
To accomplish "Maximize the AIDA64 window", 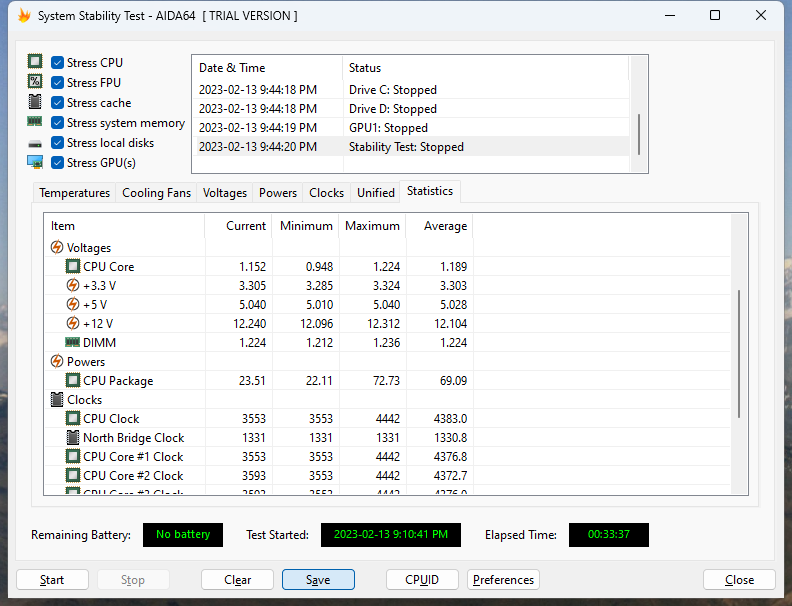I will [x=715, y=15].
